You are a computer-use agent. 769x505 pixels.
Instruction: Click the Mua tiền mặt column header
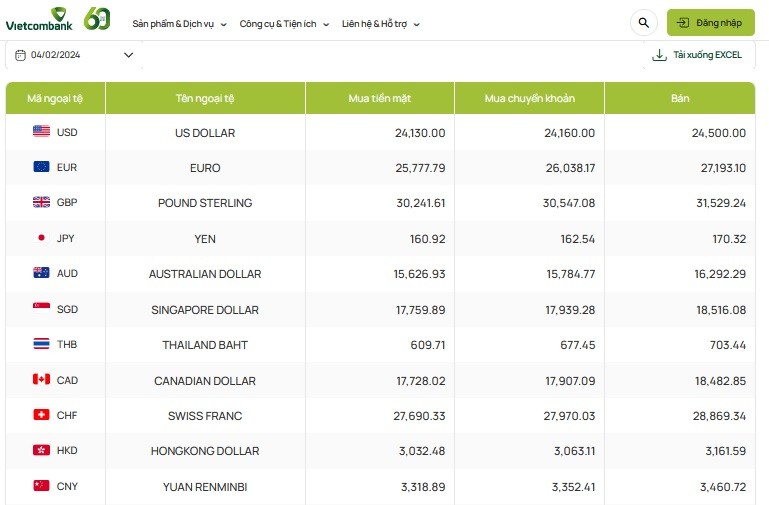pyautogui.click(x=379, y=98)
